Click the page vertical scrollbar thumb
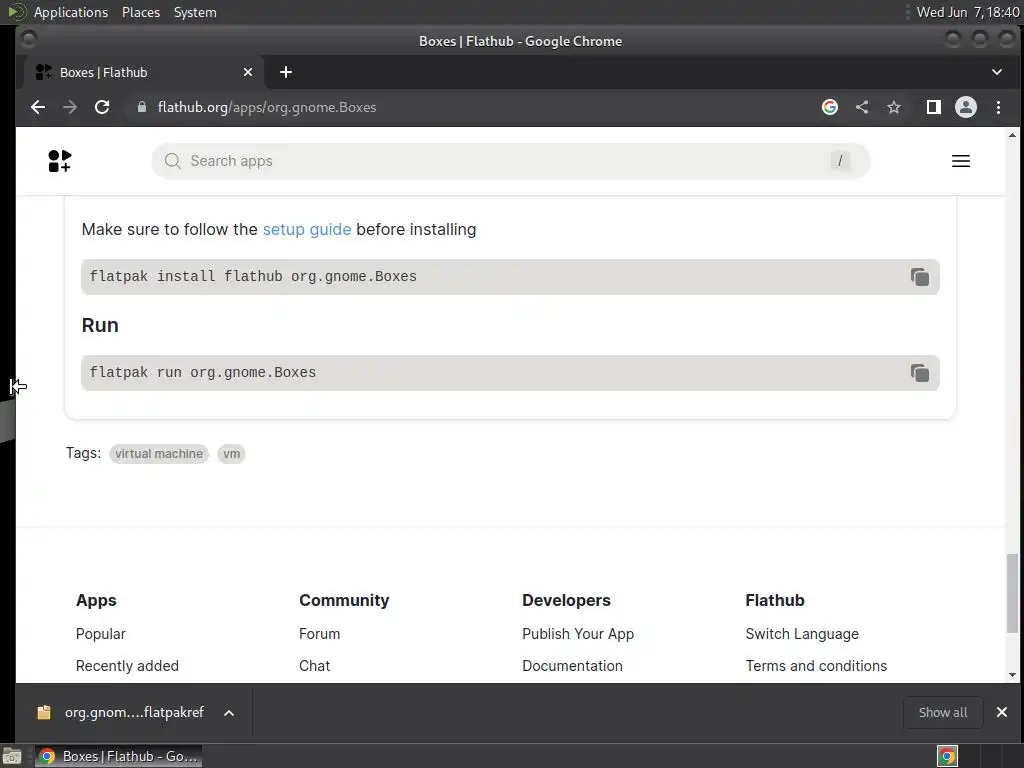The width and height of the screenshot is (1024, 768). [1012, 593]
